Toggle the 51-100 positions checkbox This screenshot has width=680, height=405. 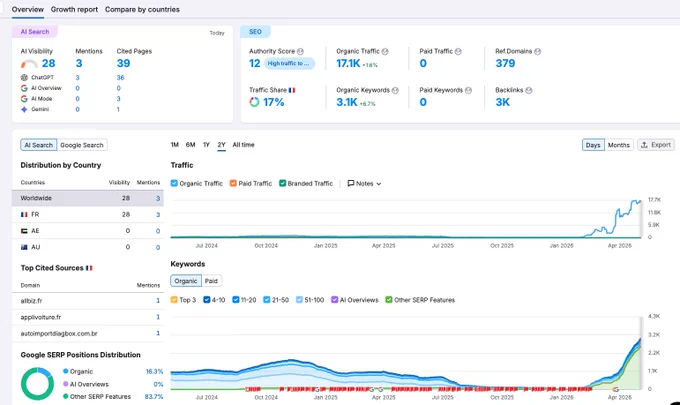point(299,300)
